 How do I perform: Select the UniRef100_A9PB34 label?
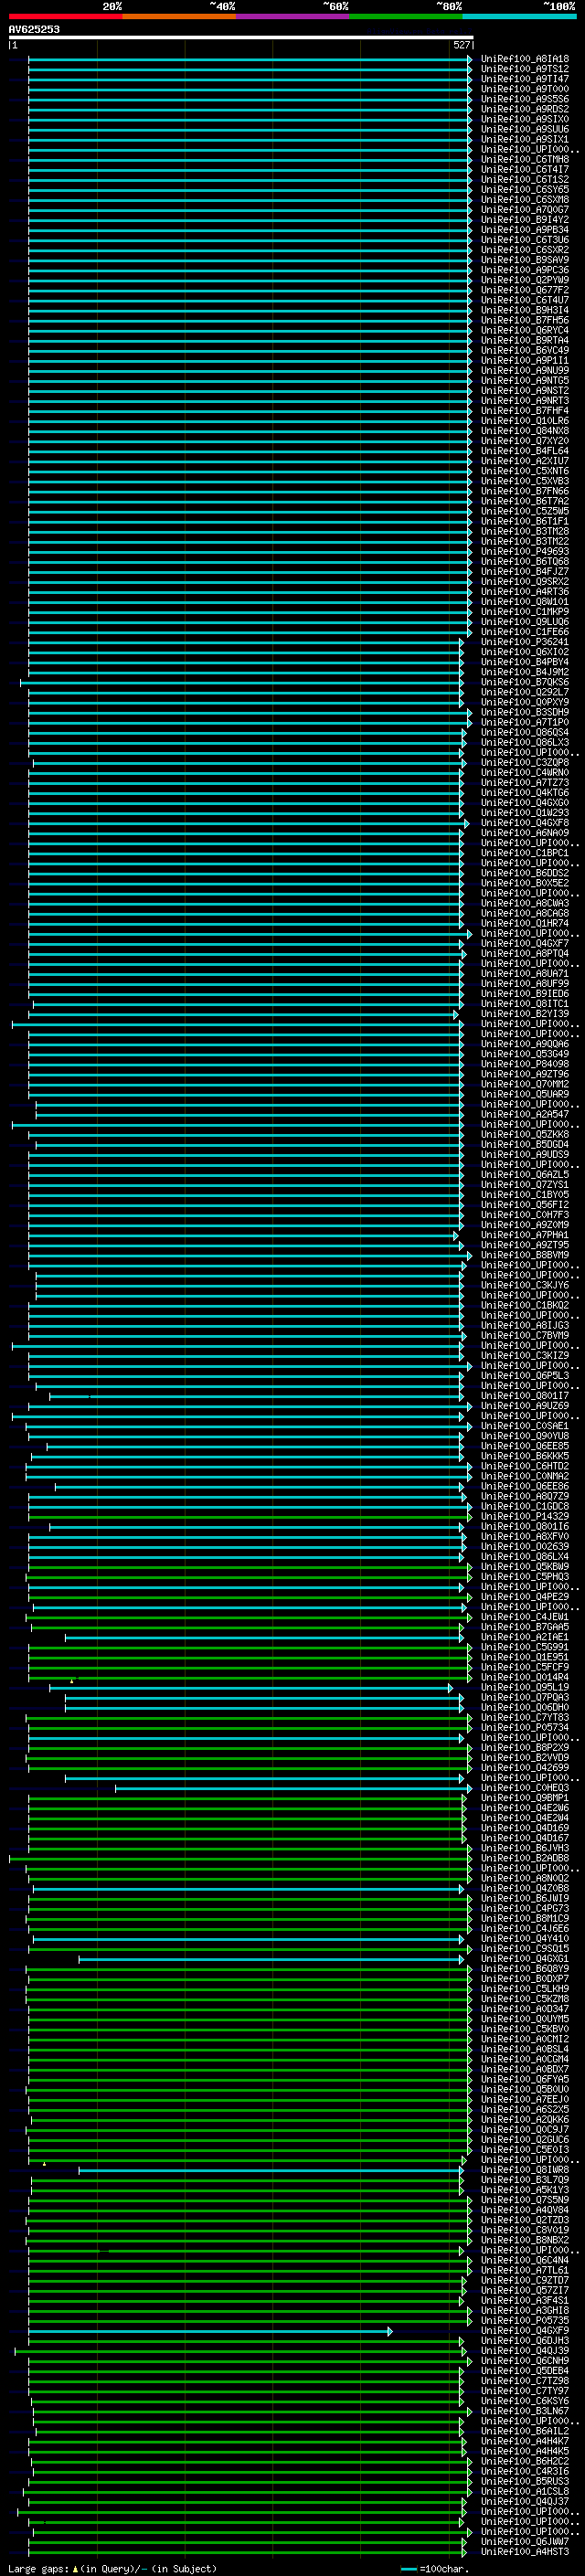(x=525, y=230)
